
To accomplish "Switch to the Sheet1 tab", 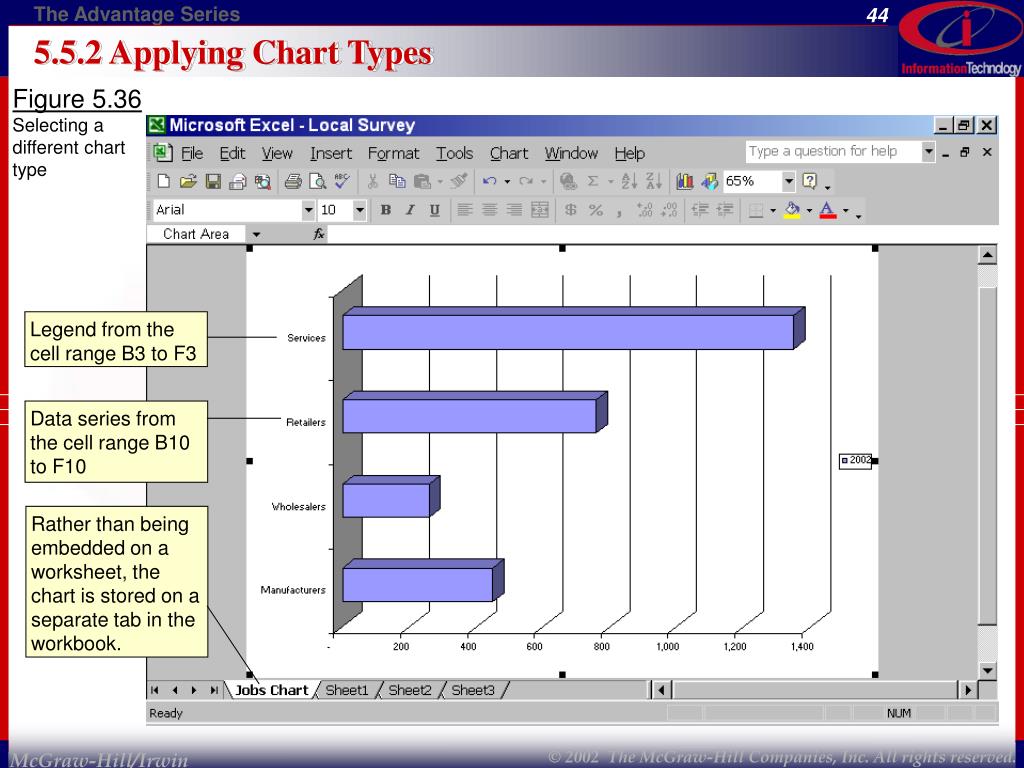I will 347,690.
